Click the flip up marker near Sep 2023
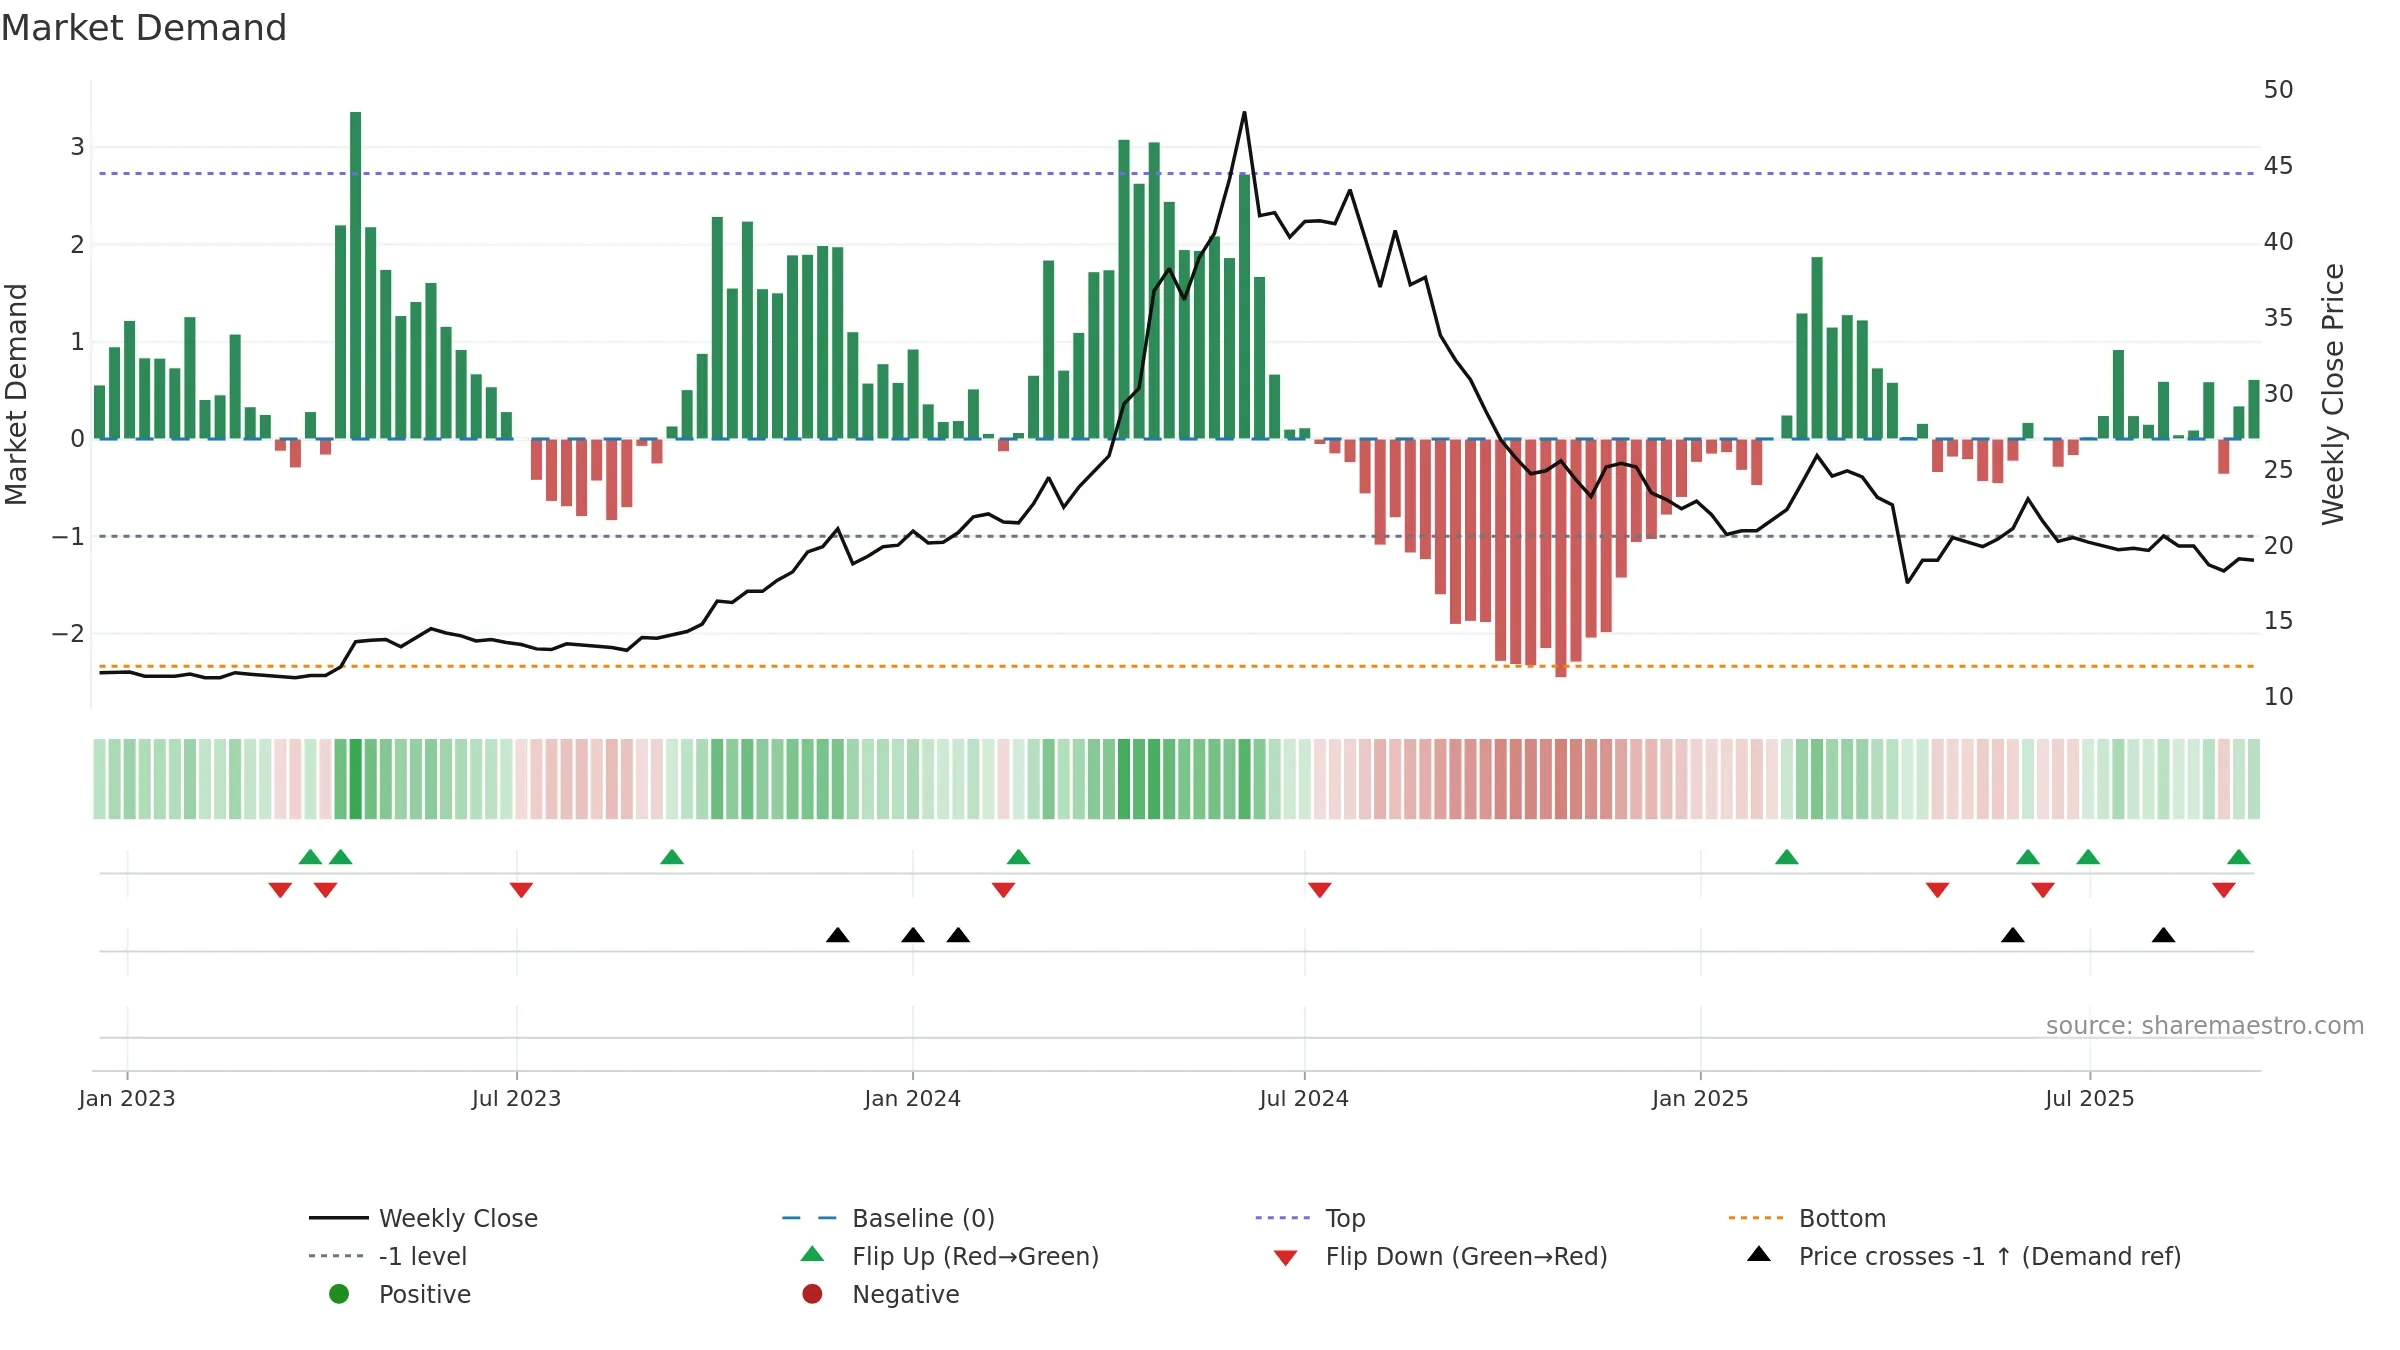The width and height of the screenshot is (2400, 1350). tap(672, 857)
